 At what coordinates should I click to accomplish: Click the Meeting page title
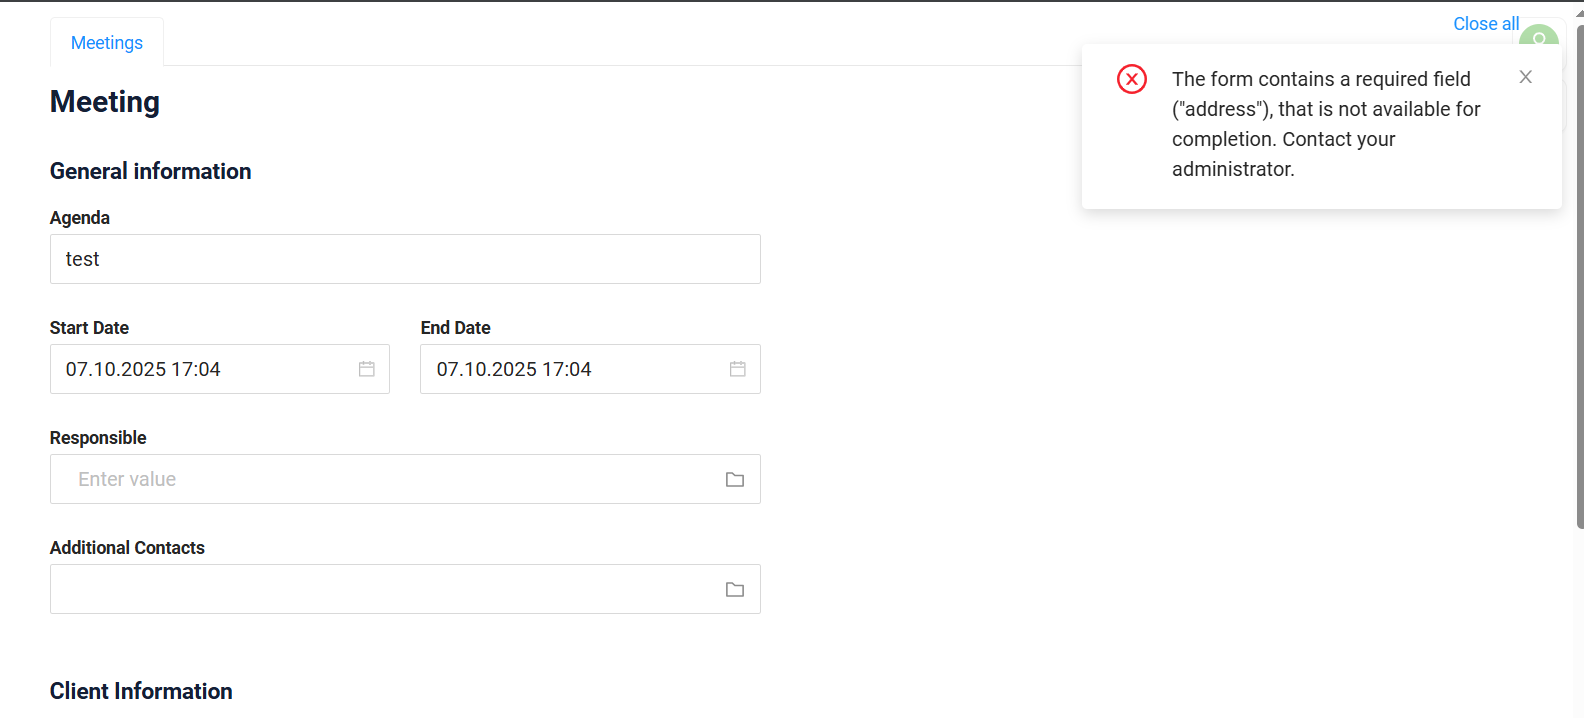(x=105, y=102)
